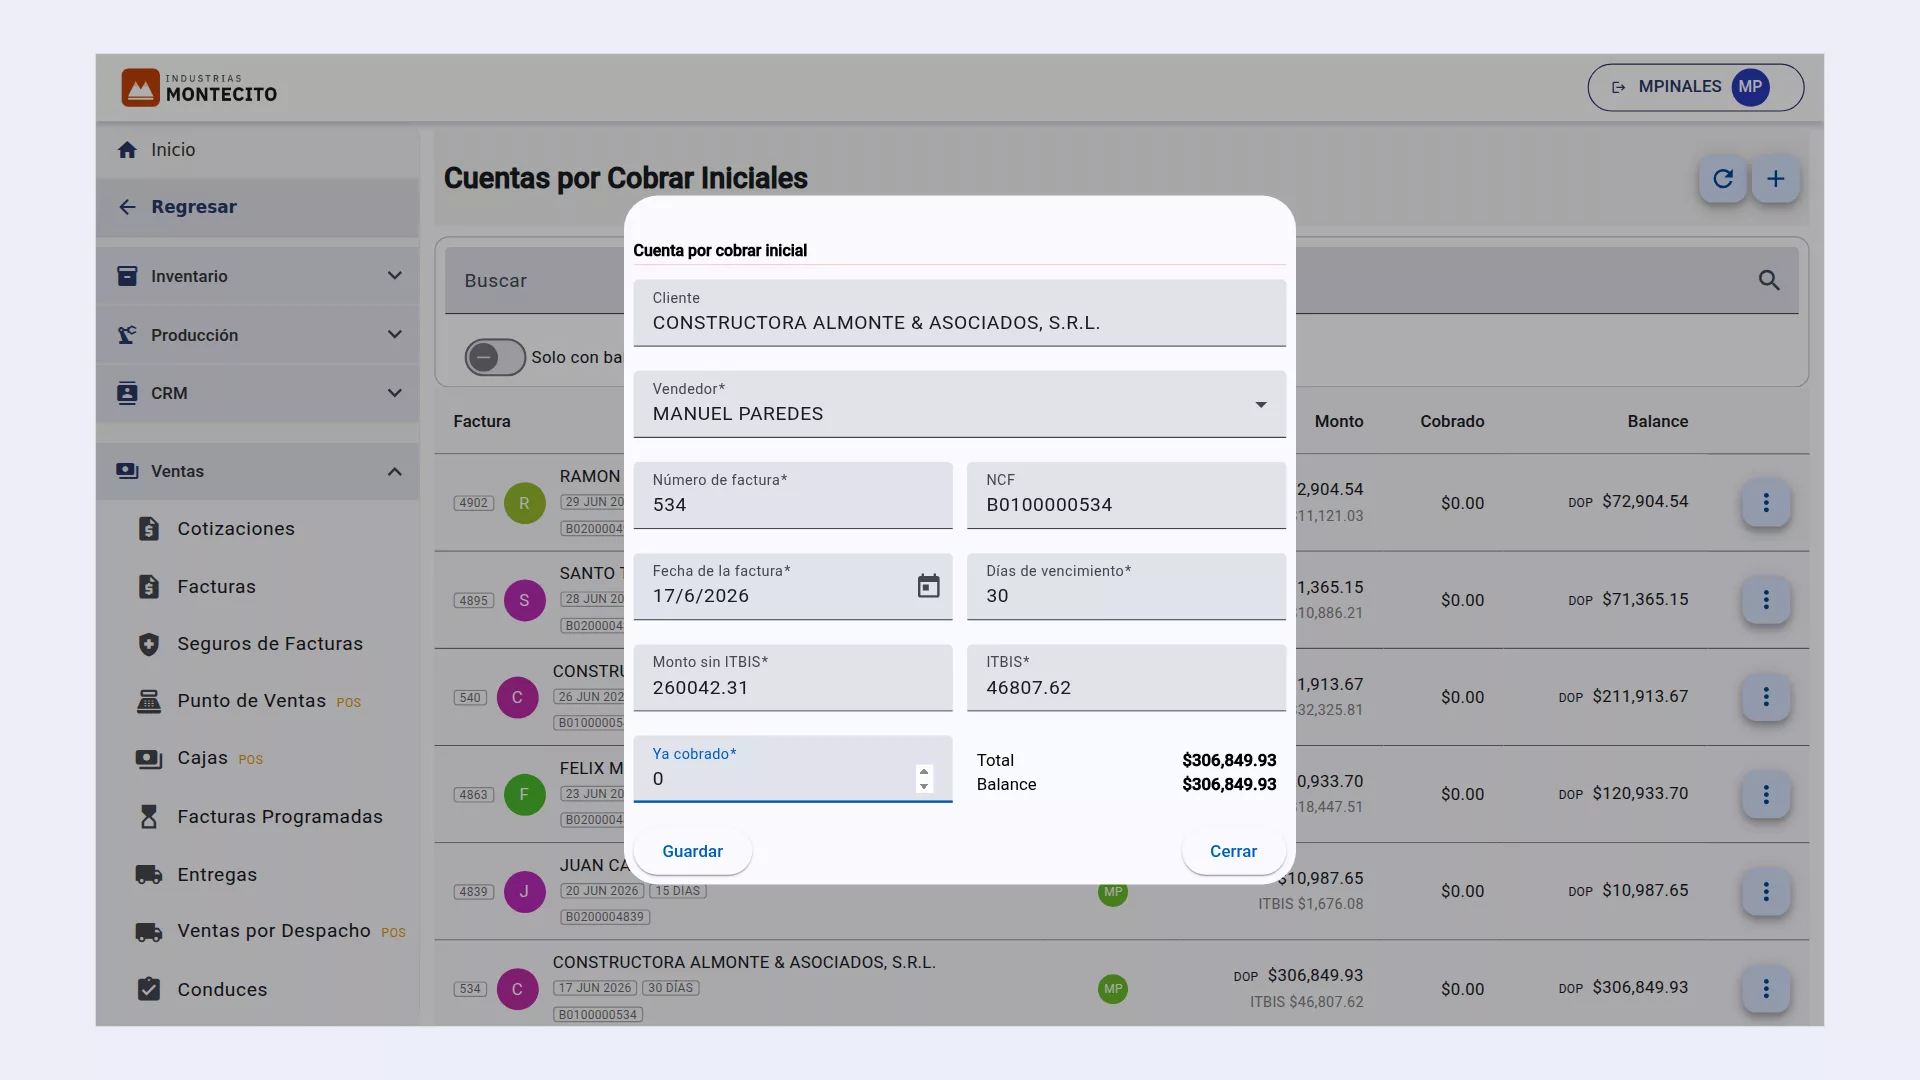The width and height of the screenshot is (1920, 1080).
Task: Click the Conduces checklist icon
Action: click(x=149, y=989)
